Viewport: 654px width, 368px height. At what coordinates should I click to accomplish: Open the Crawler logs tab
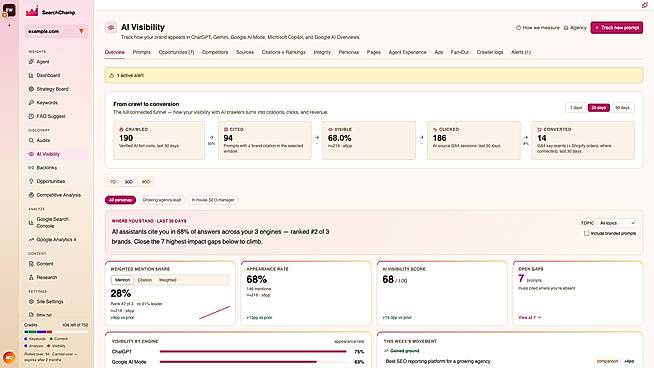[490, 52]
